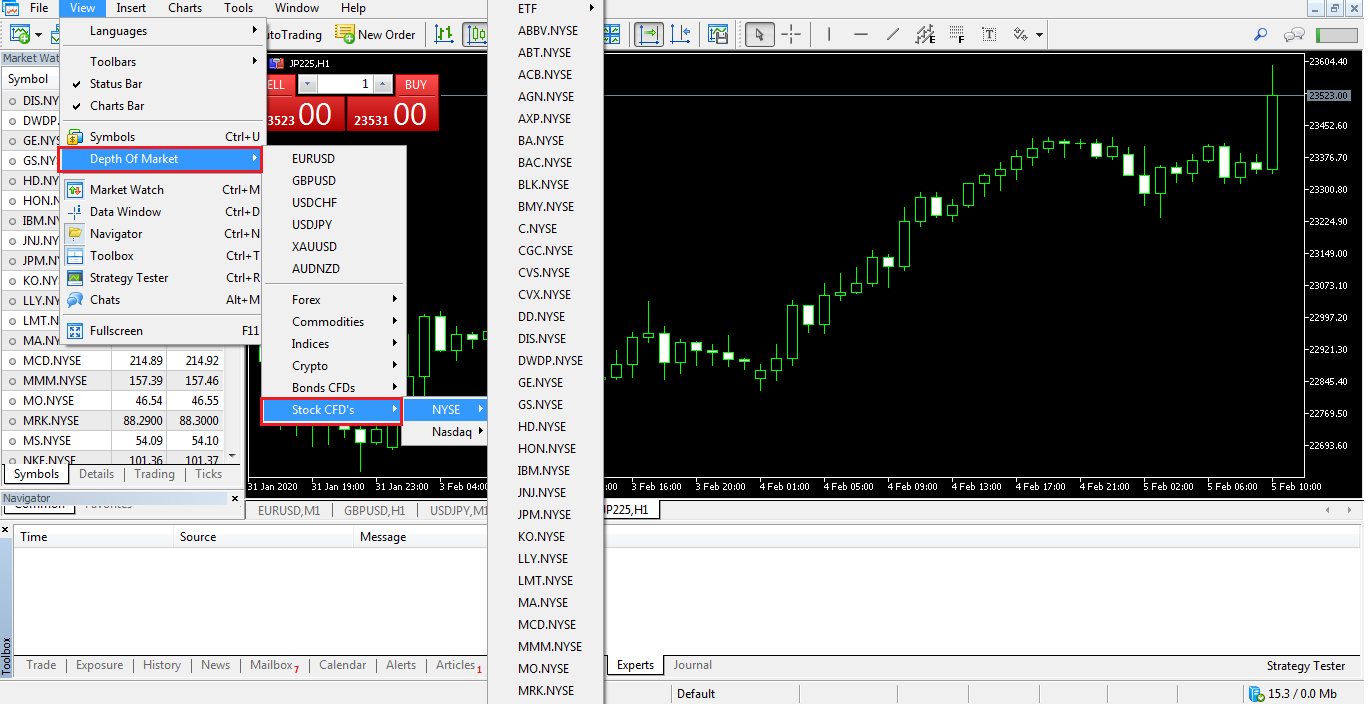The width and height of the screenshot is (1370, 710).
Task: Open the Journal tab in Toolbox
Action: 693,665
